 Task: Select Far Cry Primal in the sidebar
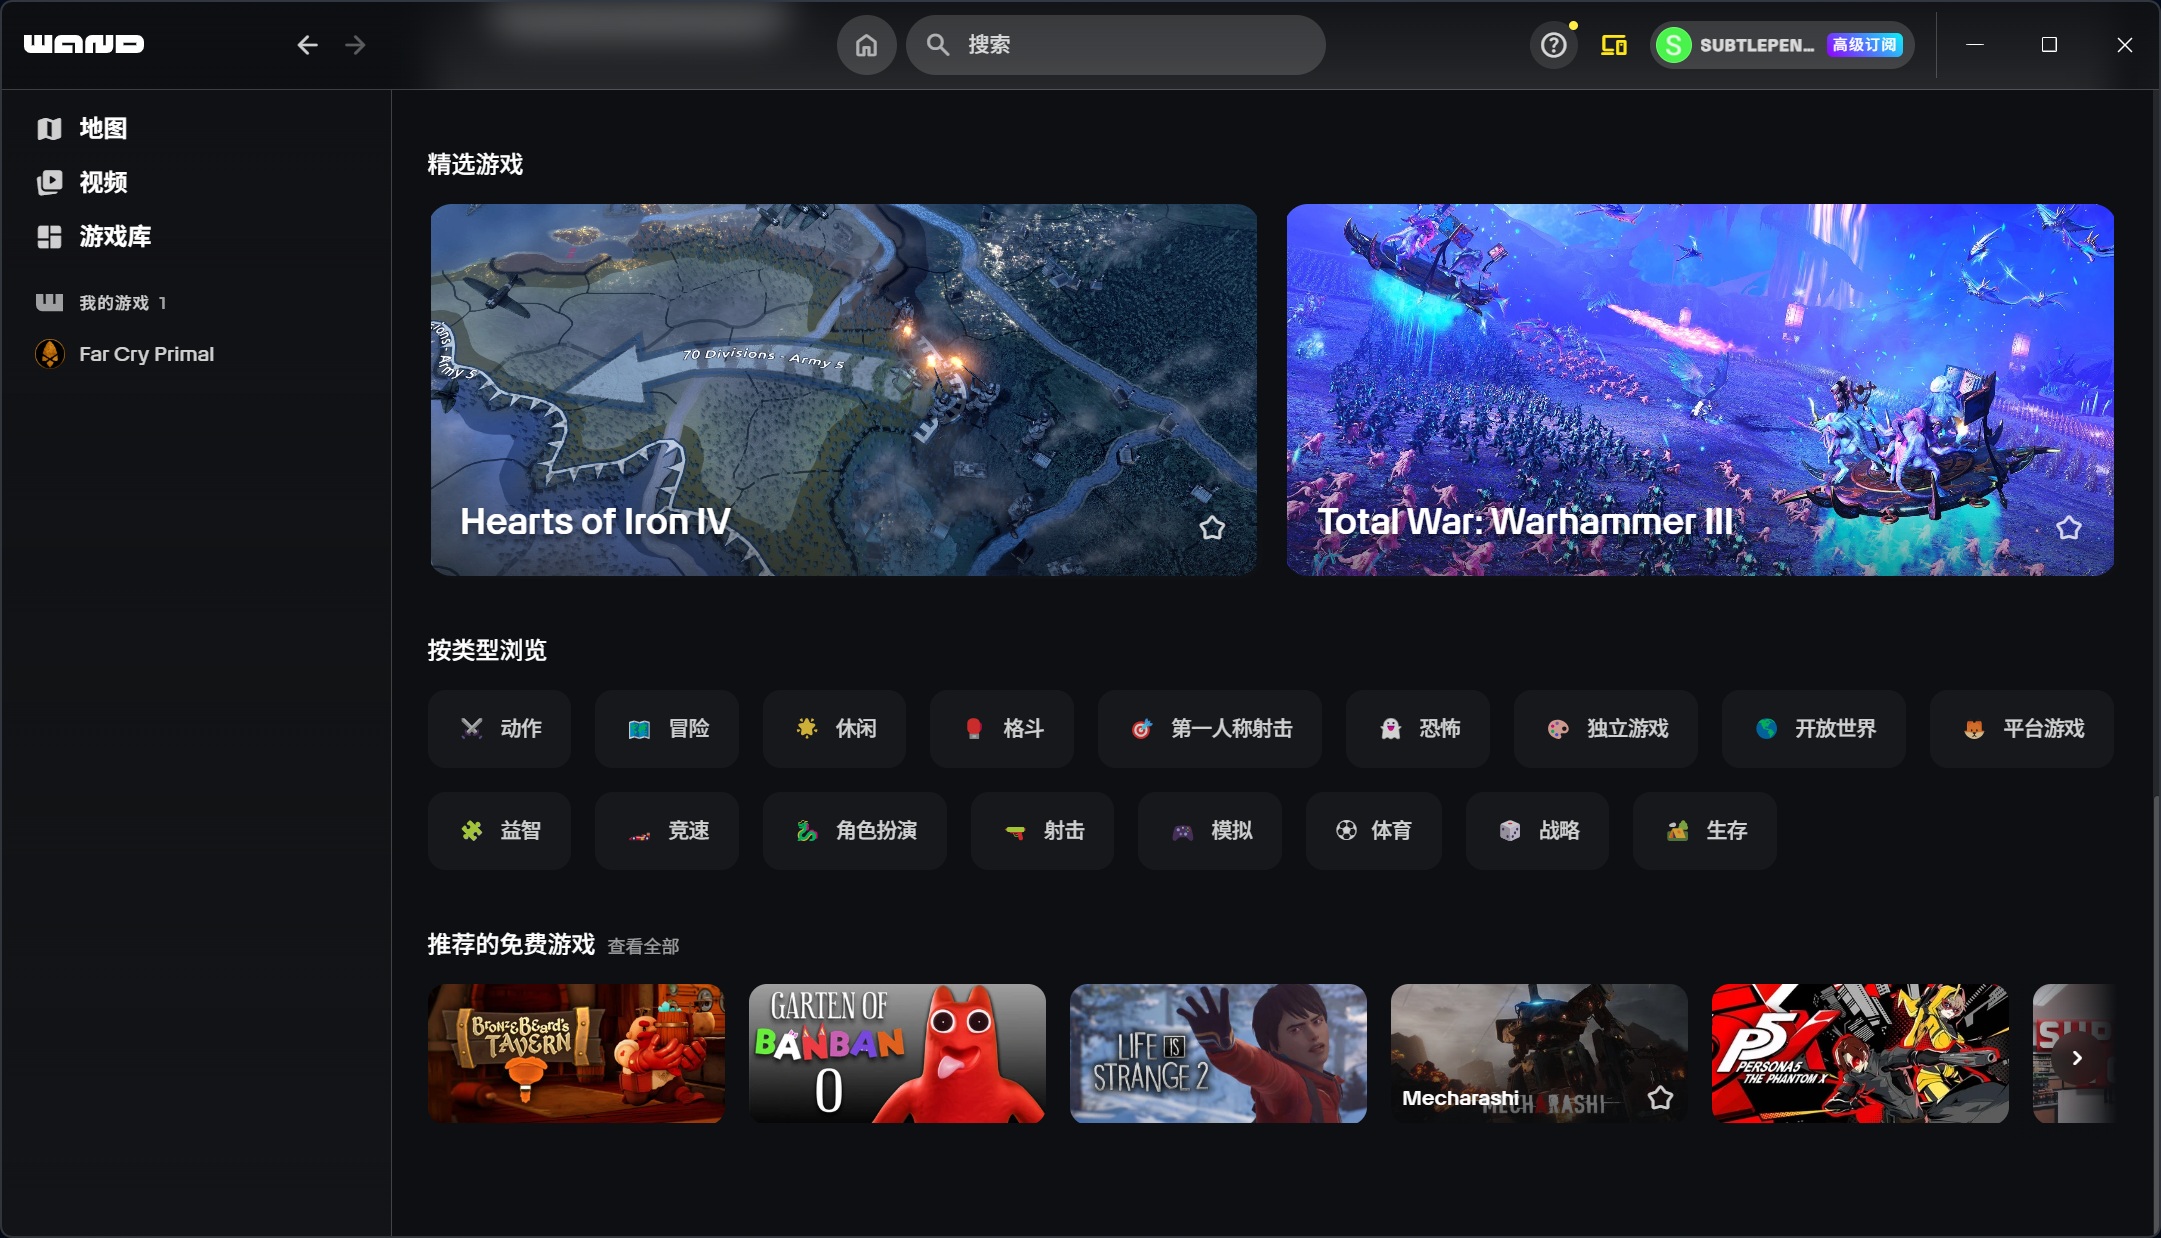tap(146, 353)
